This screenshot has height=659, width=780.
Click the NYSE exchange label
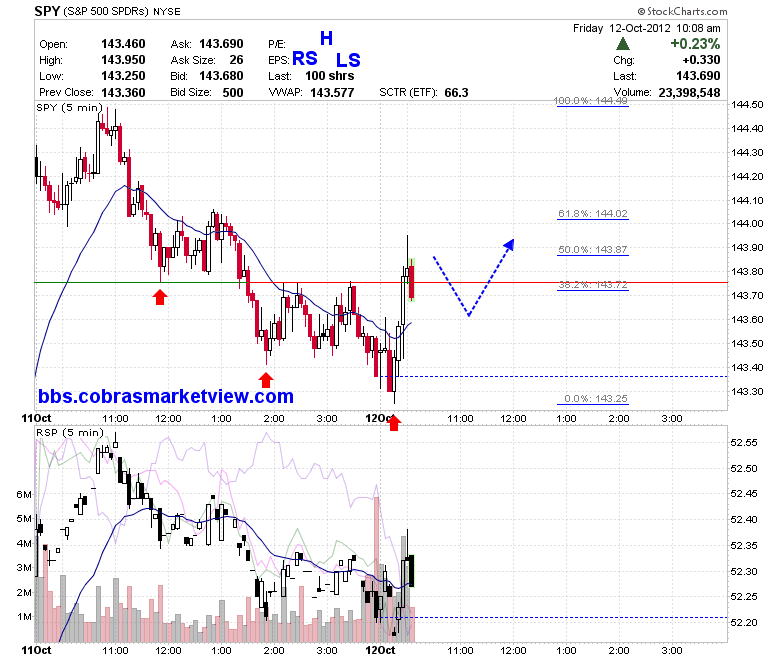point(167,11)
